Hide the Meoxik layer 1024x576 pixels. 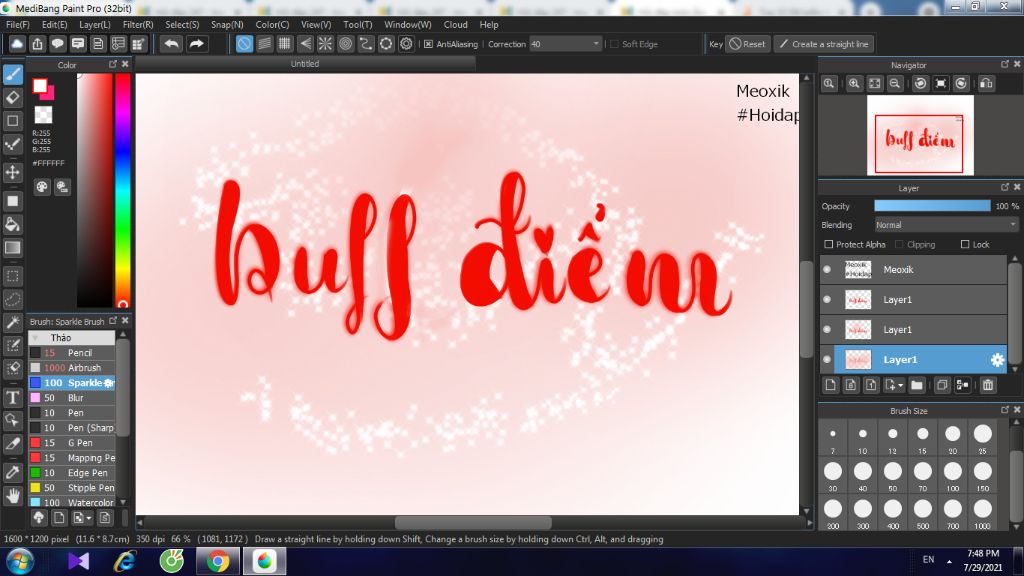click(827, 270)
